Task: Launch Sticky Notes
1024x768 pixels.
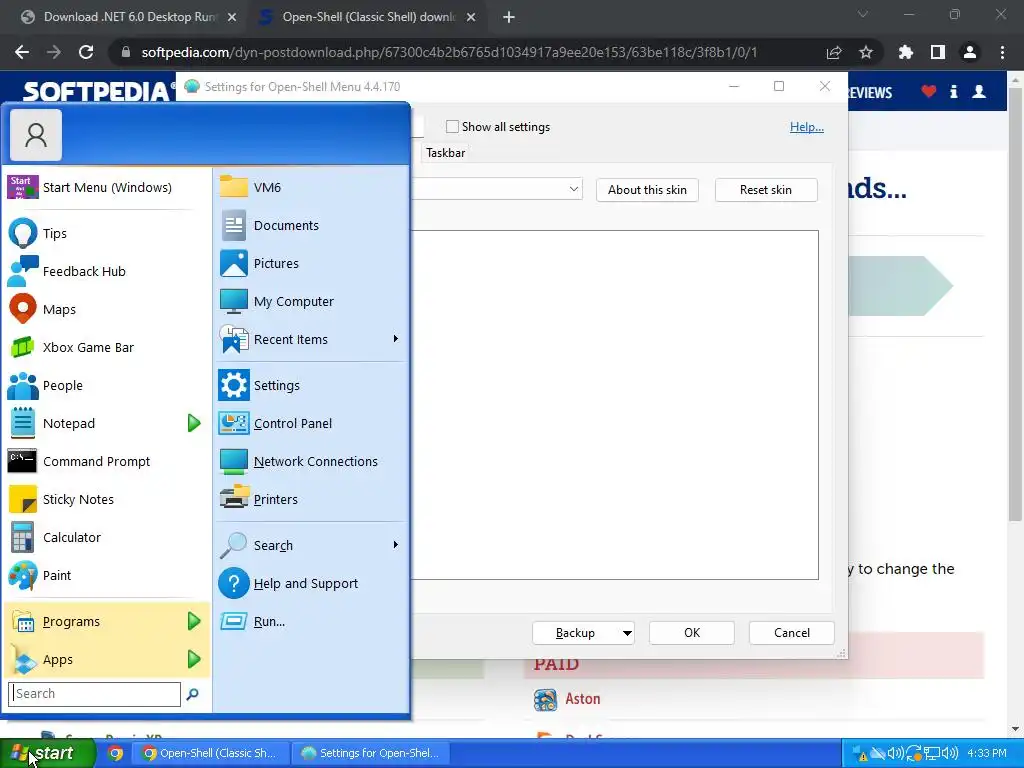Action: point(106,500)
